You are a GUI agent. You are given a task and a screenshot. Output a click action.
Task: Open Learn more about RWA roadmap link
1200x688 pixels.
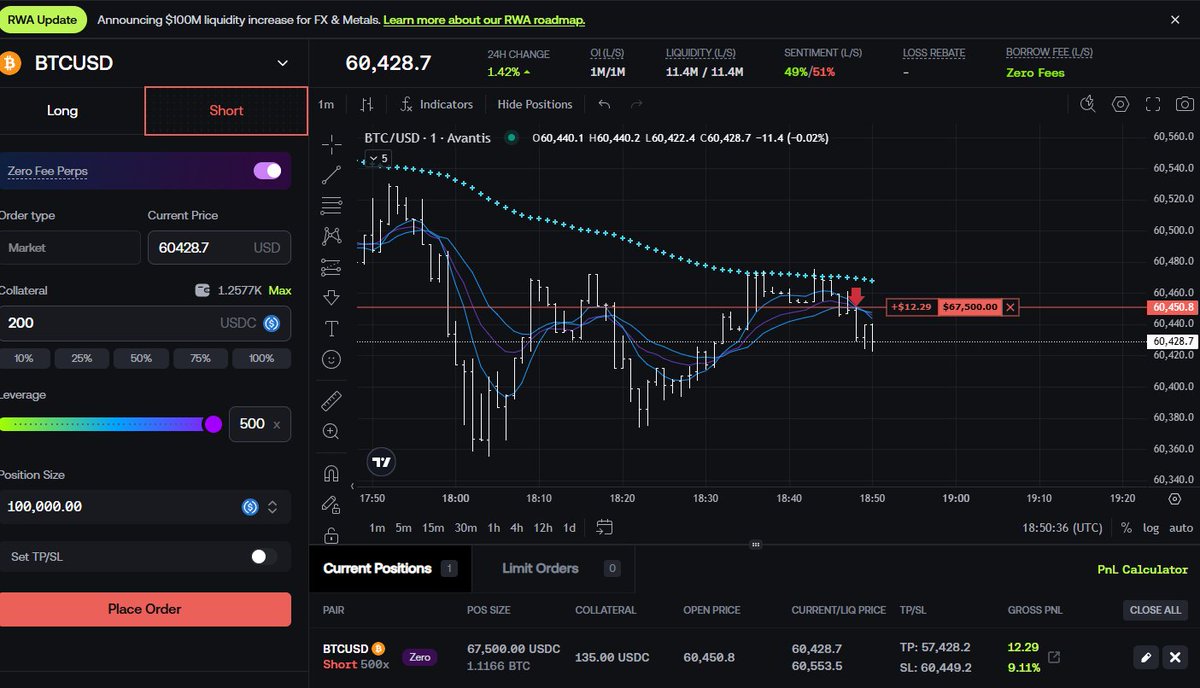pos(484,20)
